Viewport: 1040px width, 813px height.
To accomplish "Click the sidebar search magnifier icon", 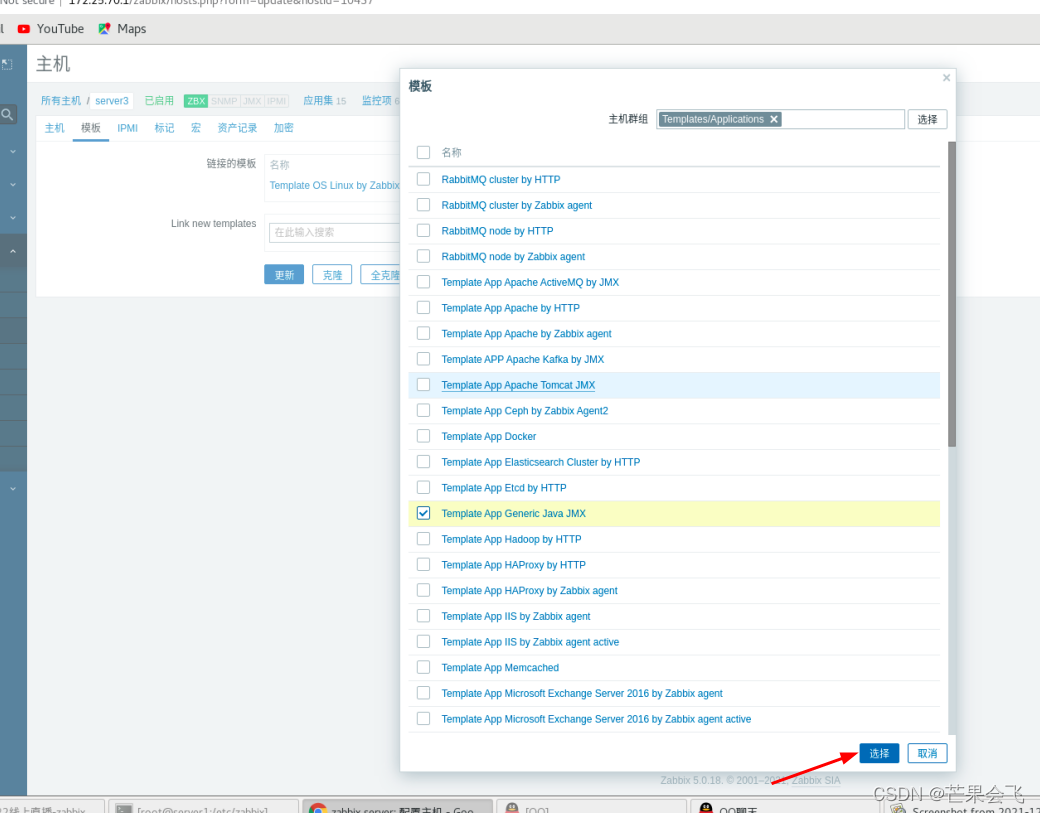I will 7,115.
